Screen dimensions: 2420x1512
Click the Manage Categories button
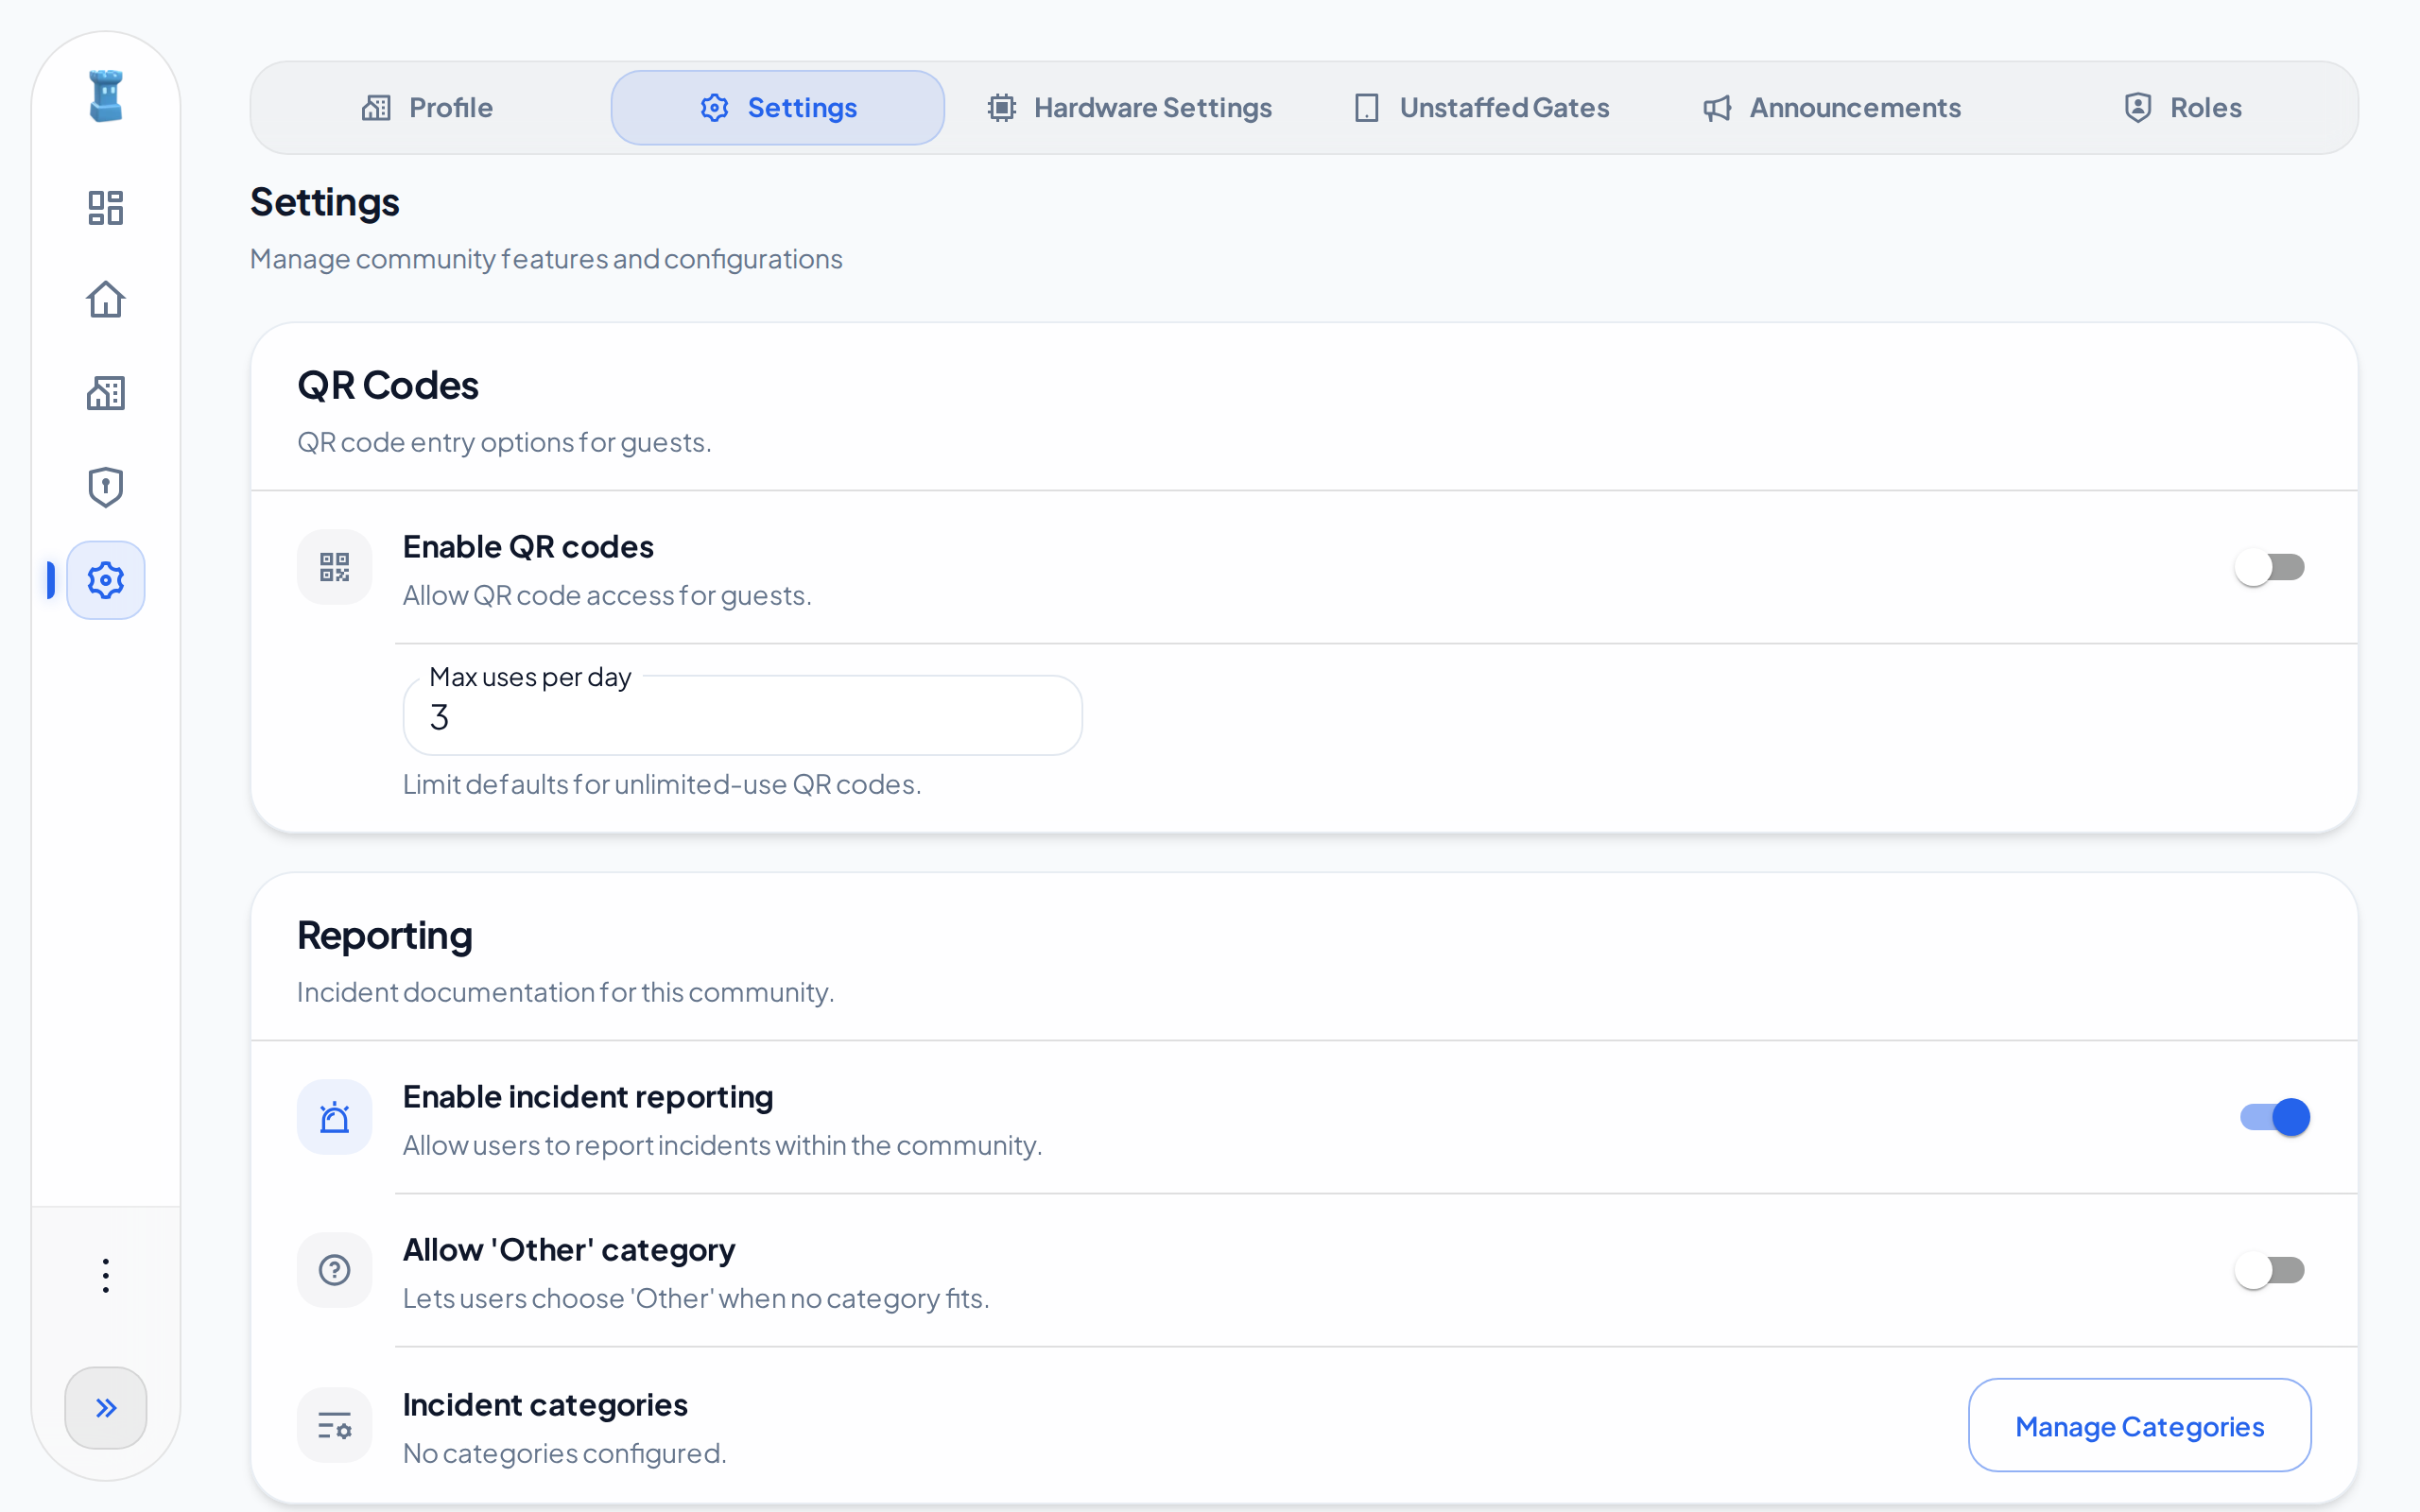point(2140,1425)
